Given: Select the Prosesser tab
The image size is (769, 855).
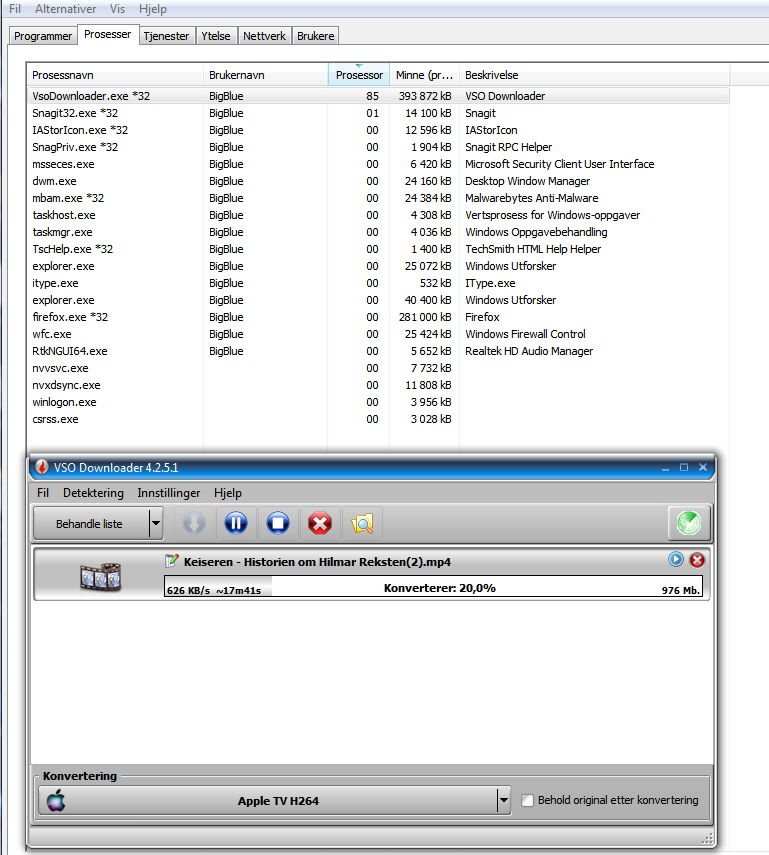Looking at the screenshot, I should point(107,34).
